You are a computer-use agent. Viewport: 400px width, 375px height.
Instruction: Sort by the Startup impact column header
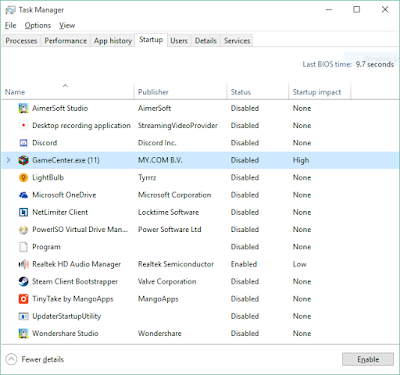[x=320, y=91]
